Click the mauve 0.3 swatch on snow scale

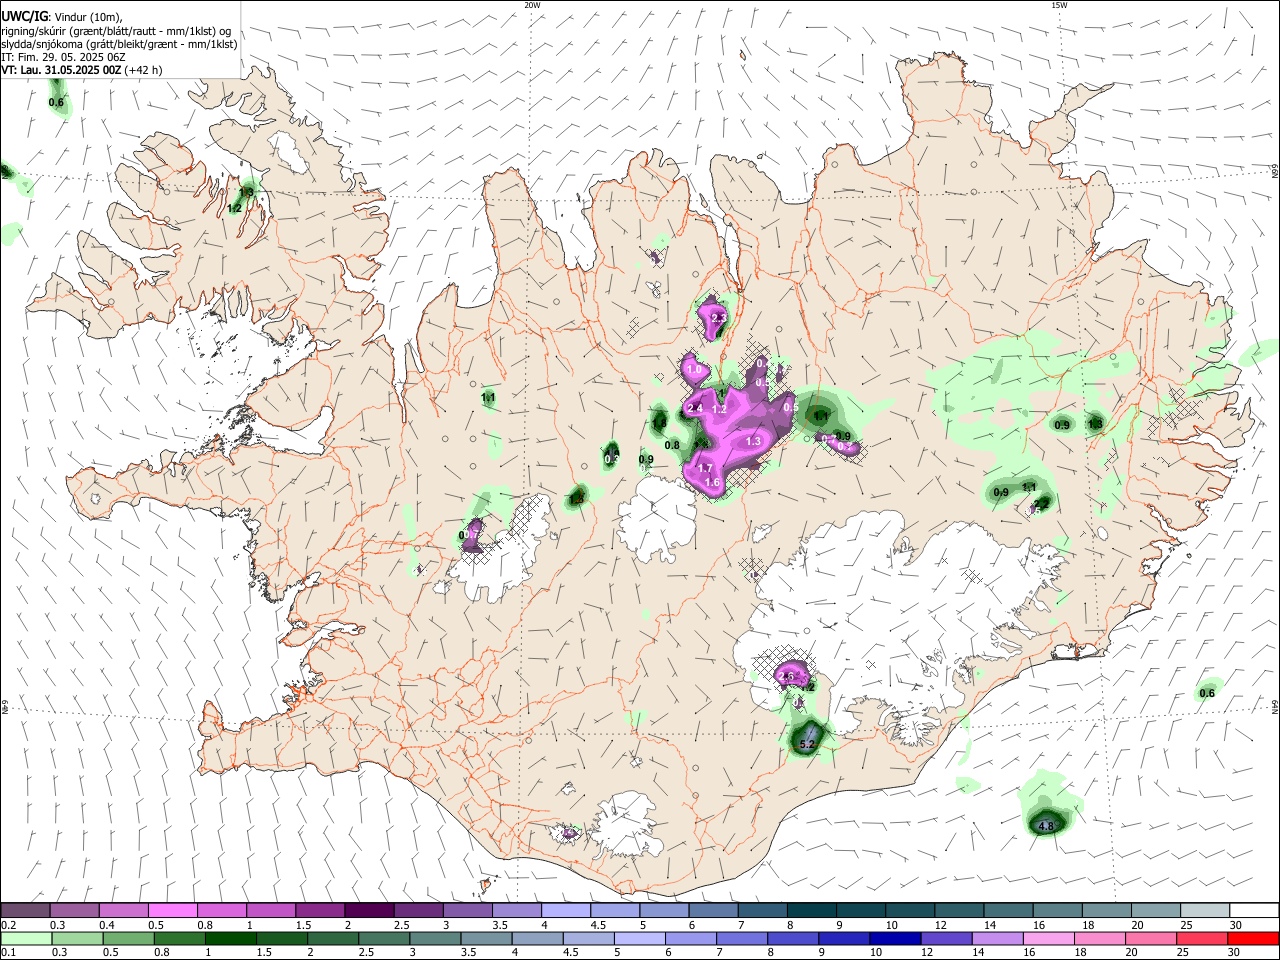74,911
